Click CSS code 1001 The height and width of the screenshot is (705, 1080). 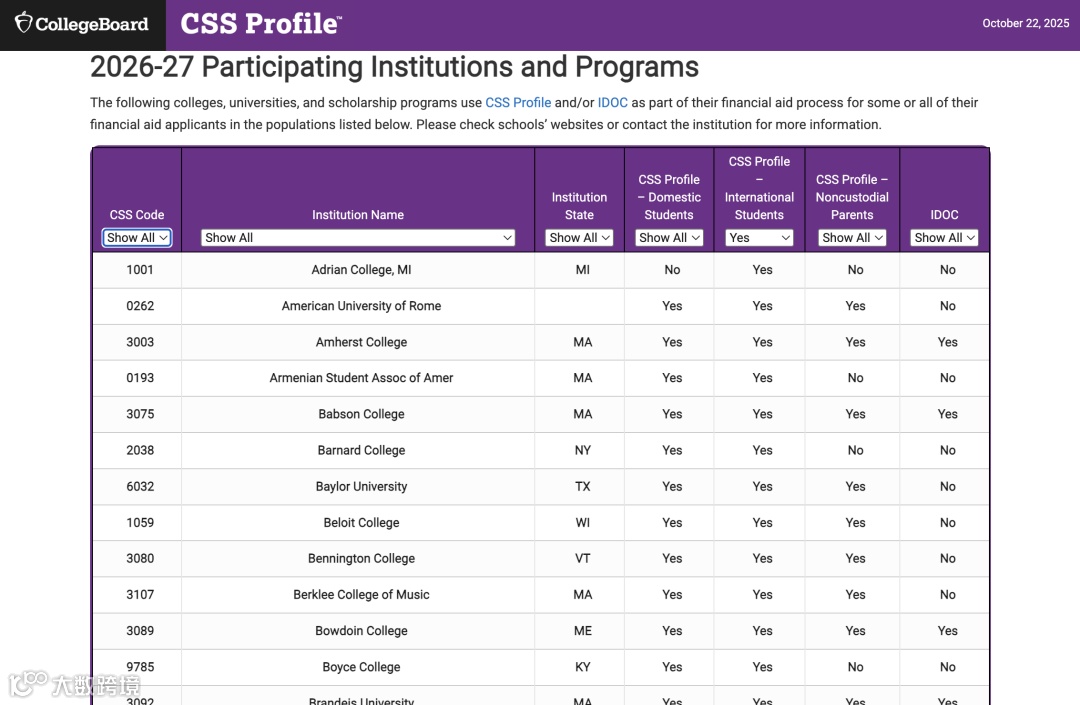click(x=140, y=270)
